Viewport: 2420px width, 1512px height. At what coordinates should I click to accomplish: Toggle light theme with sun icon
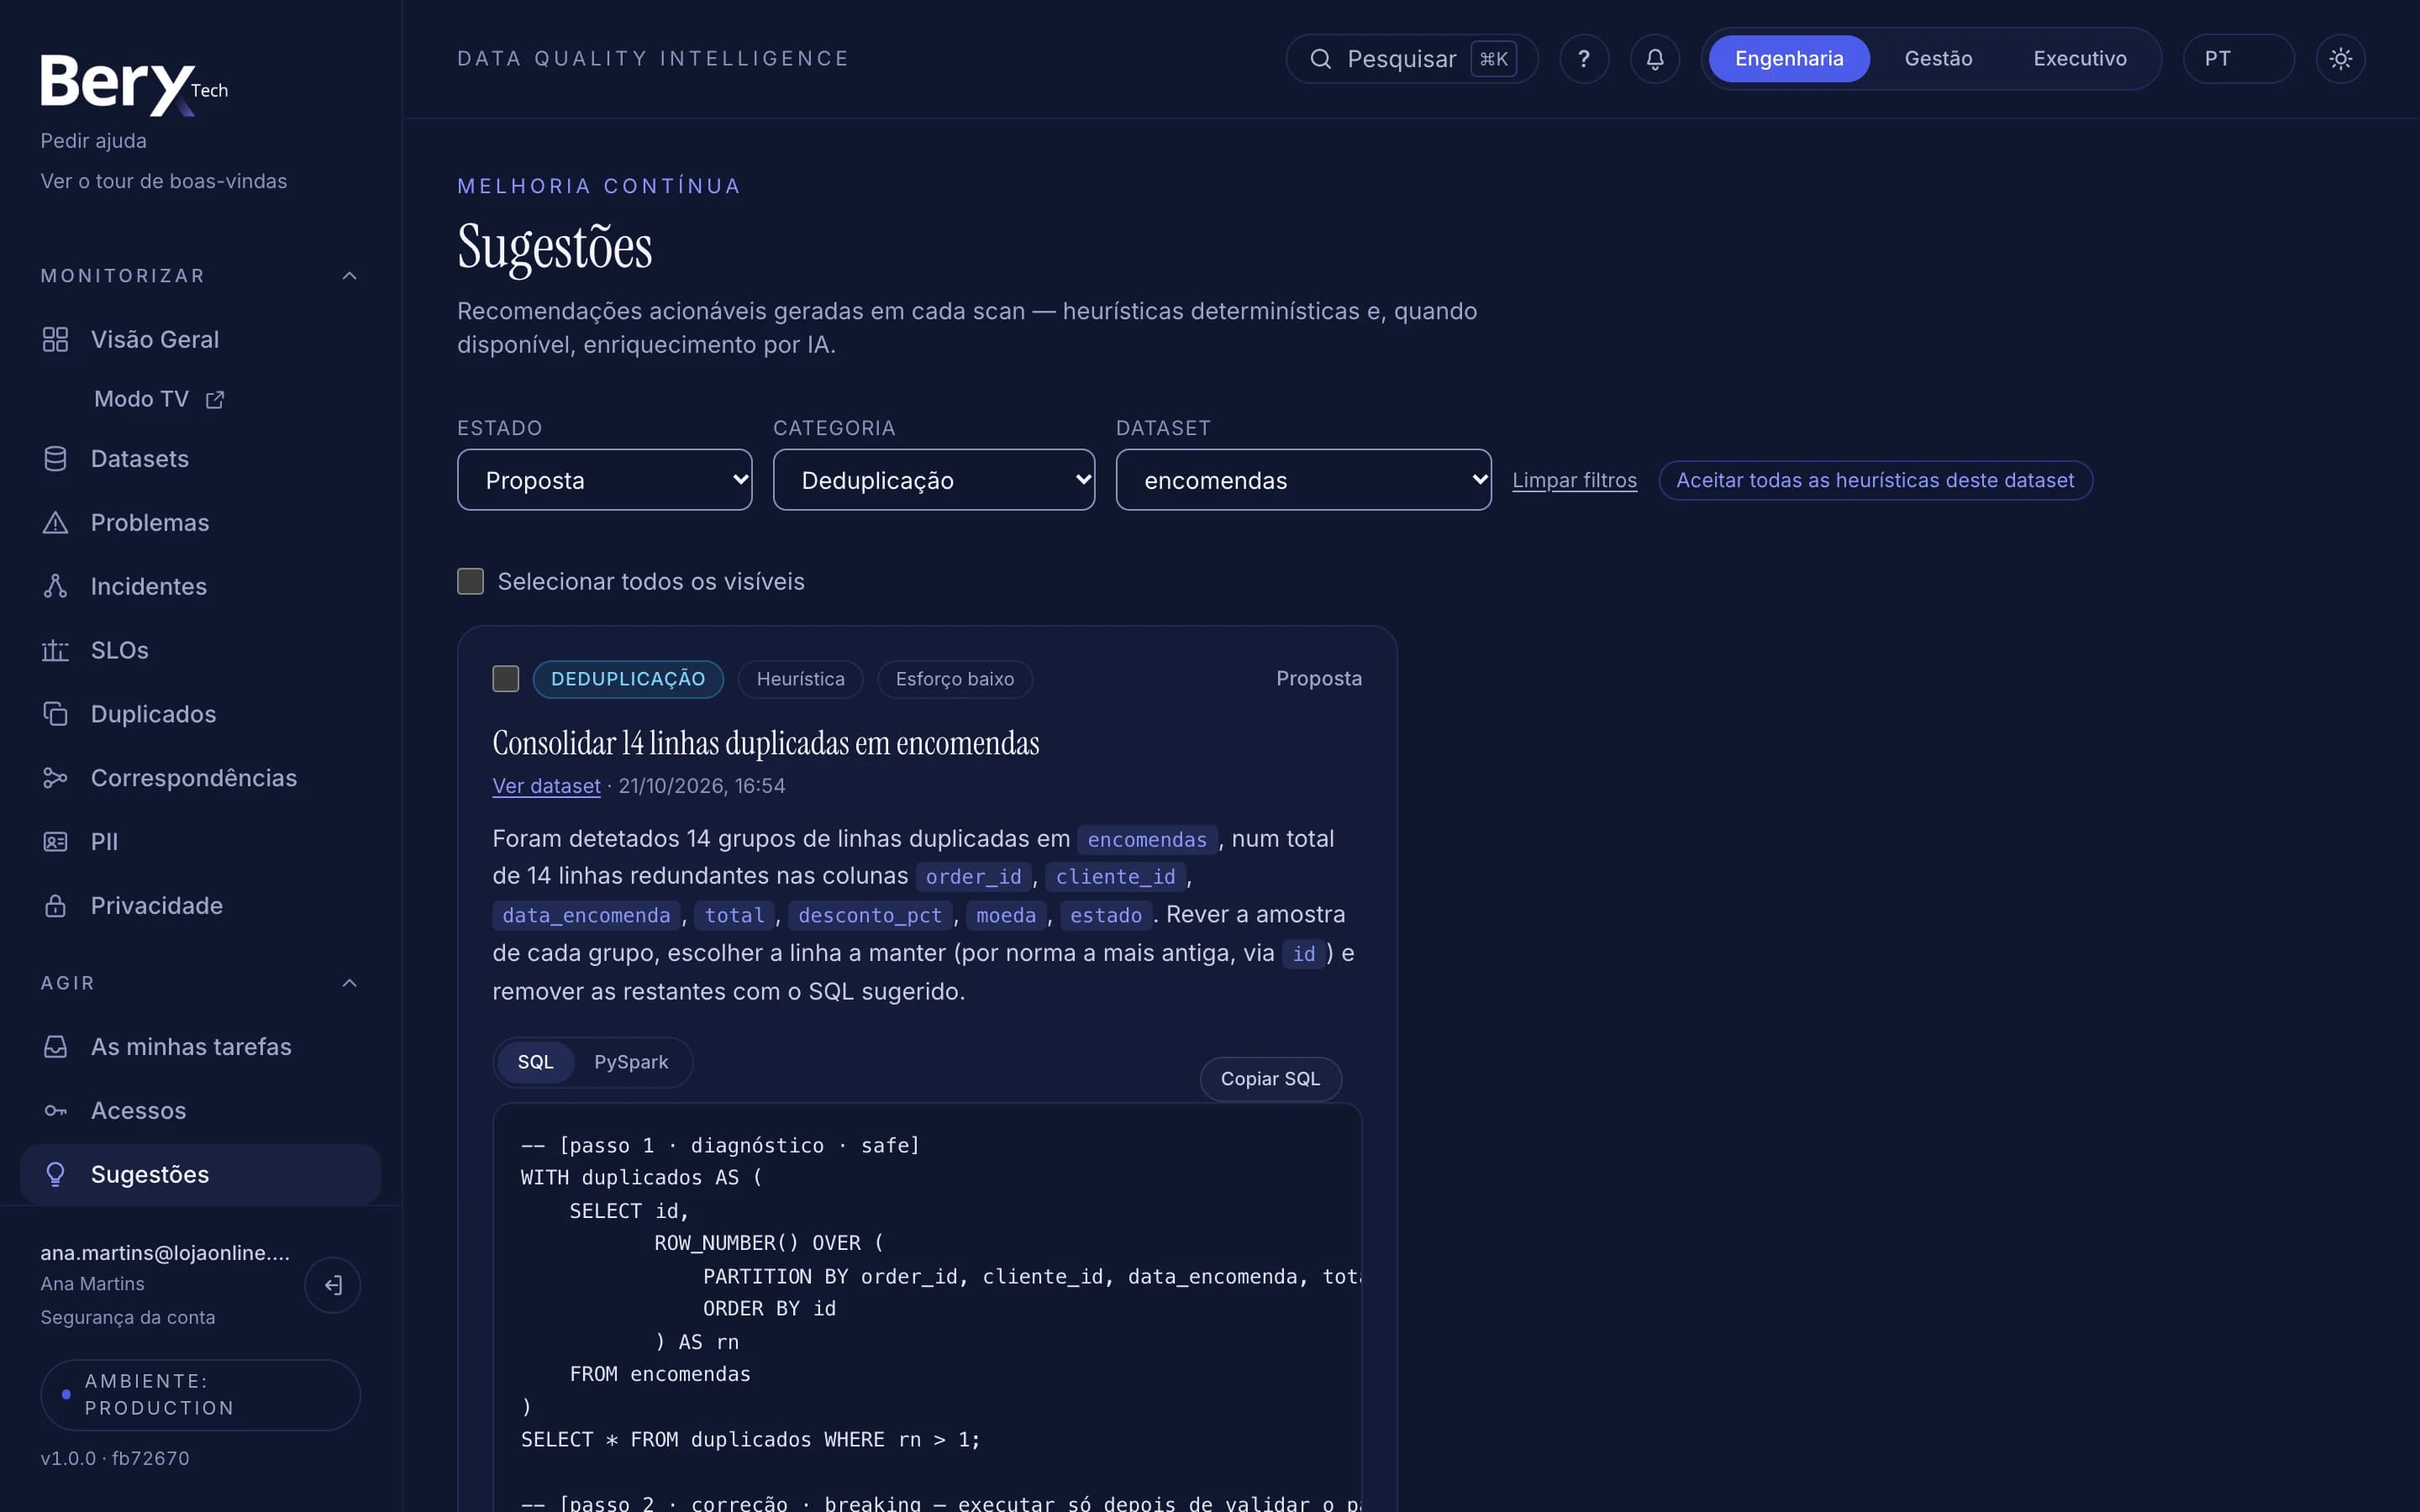pyautogui.click(x=2340, y=59)
